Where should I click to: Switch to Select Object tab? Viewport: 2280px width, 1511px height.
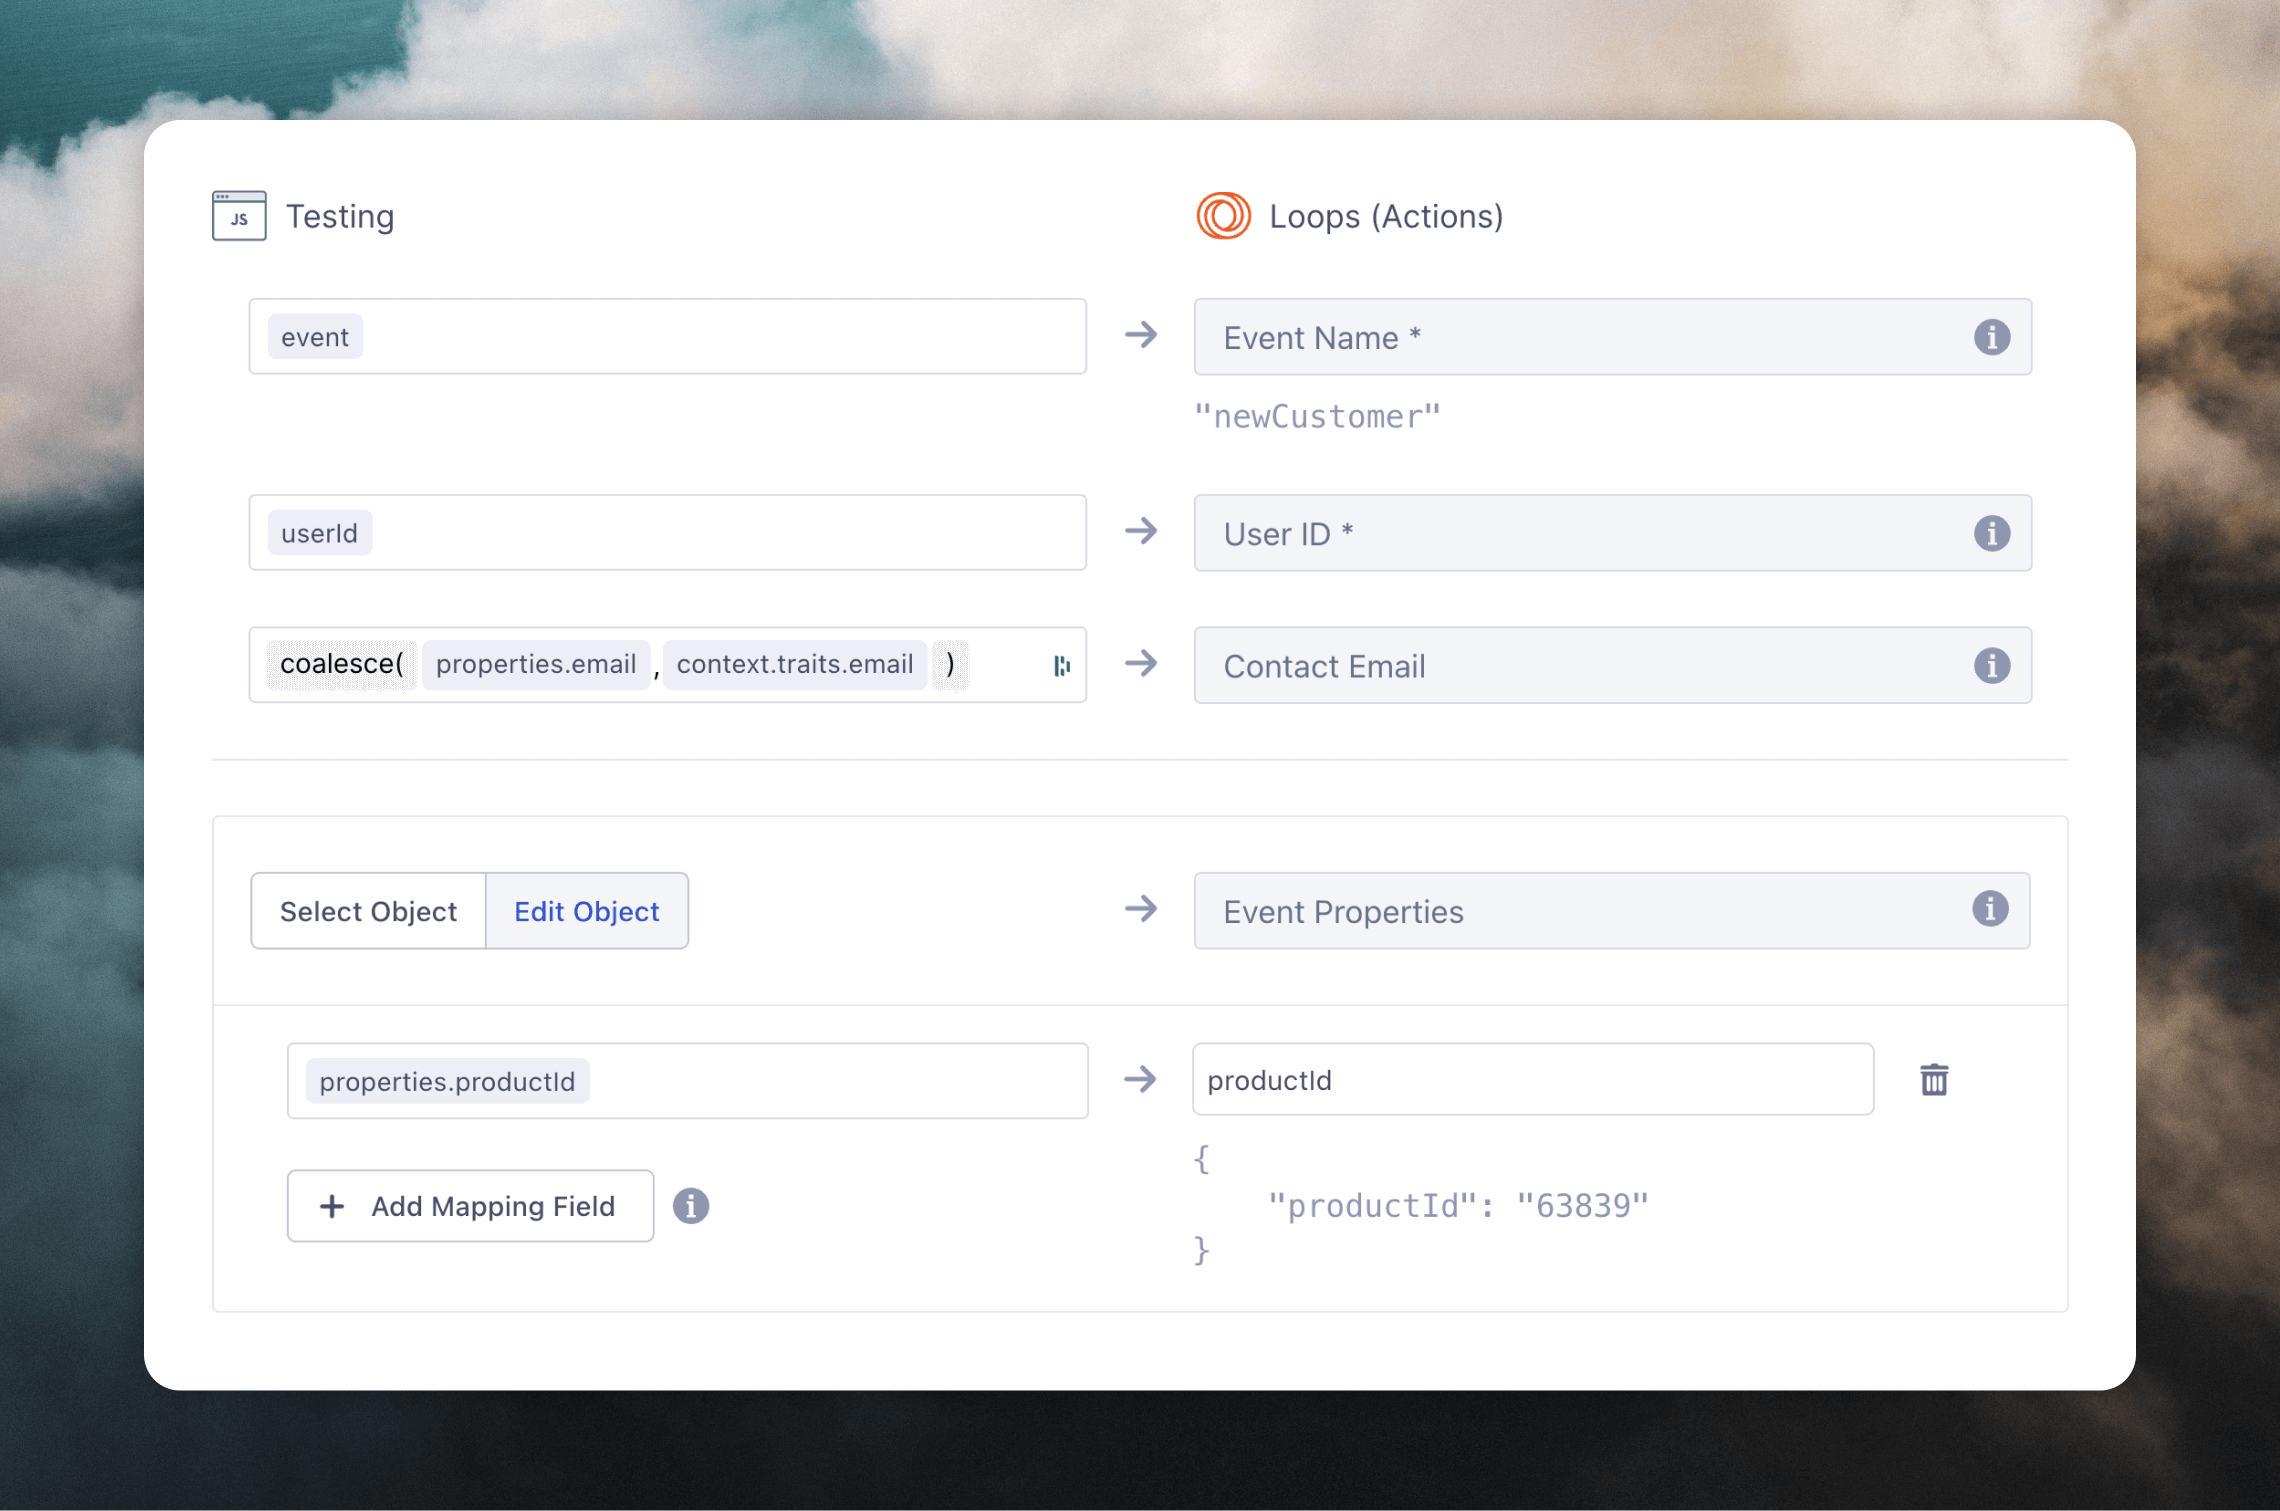[368, 911]
